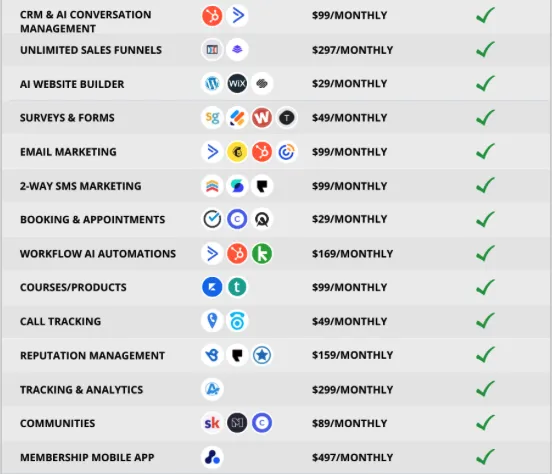The width and height of the screenshot is (552, 474).
Task: Click the 'sg' icon in Surveys & Forms row
Action: tap(212, 117)
